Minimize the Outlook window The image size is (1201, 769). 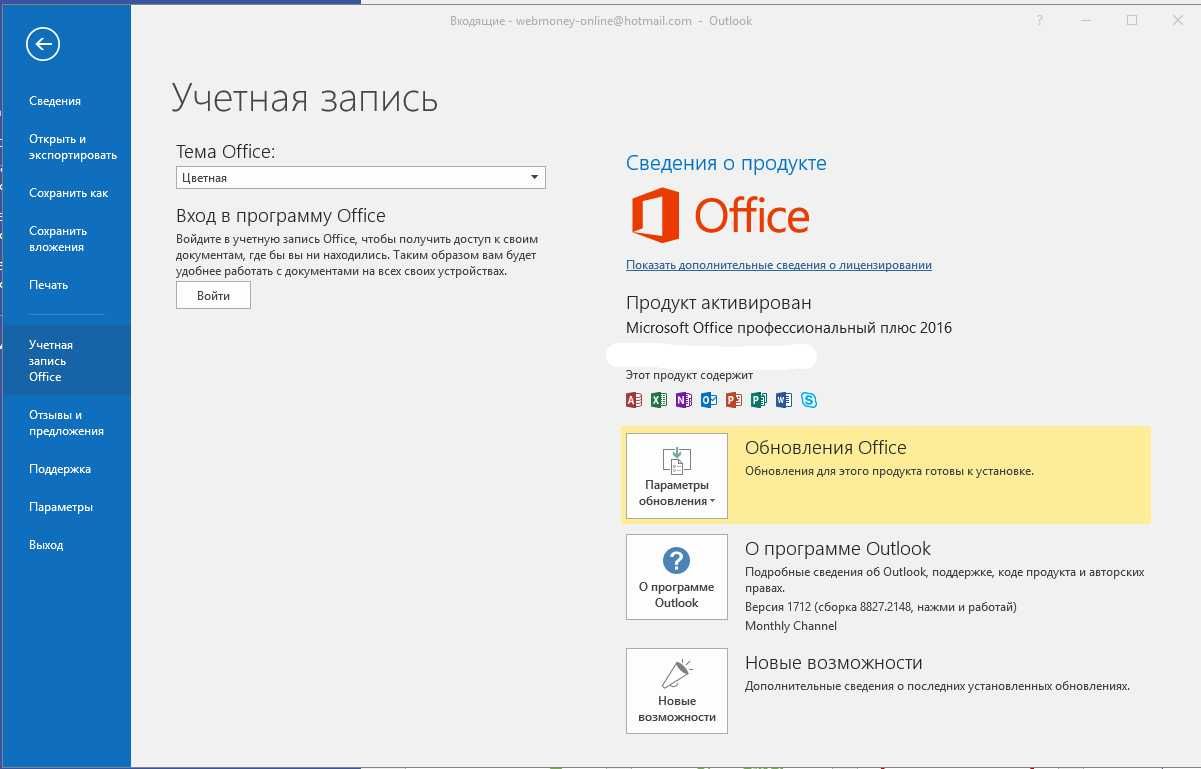click(x=1086, y=20)
